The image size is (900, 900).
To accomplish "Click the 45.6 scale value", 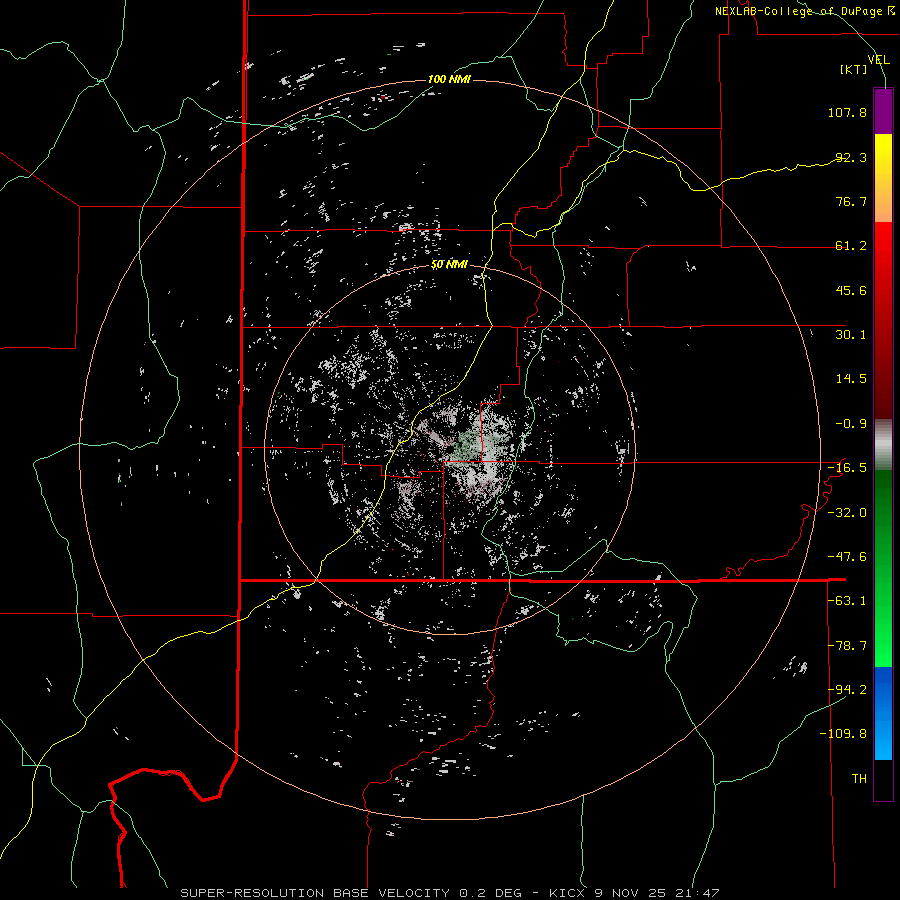I will (851, 290).
